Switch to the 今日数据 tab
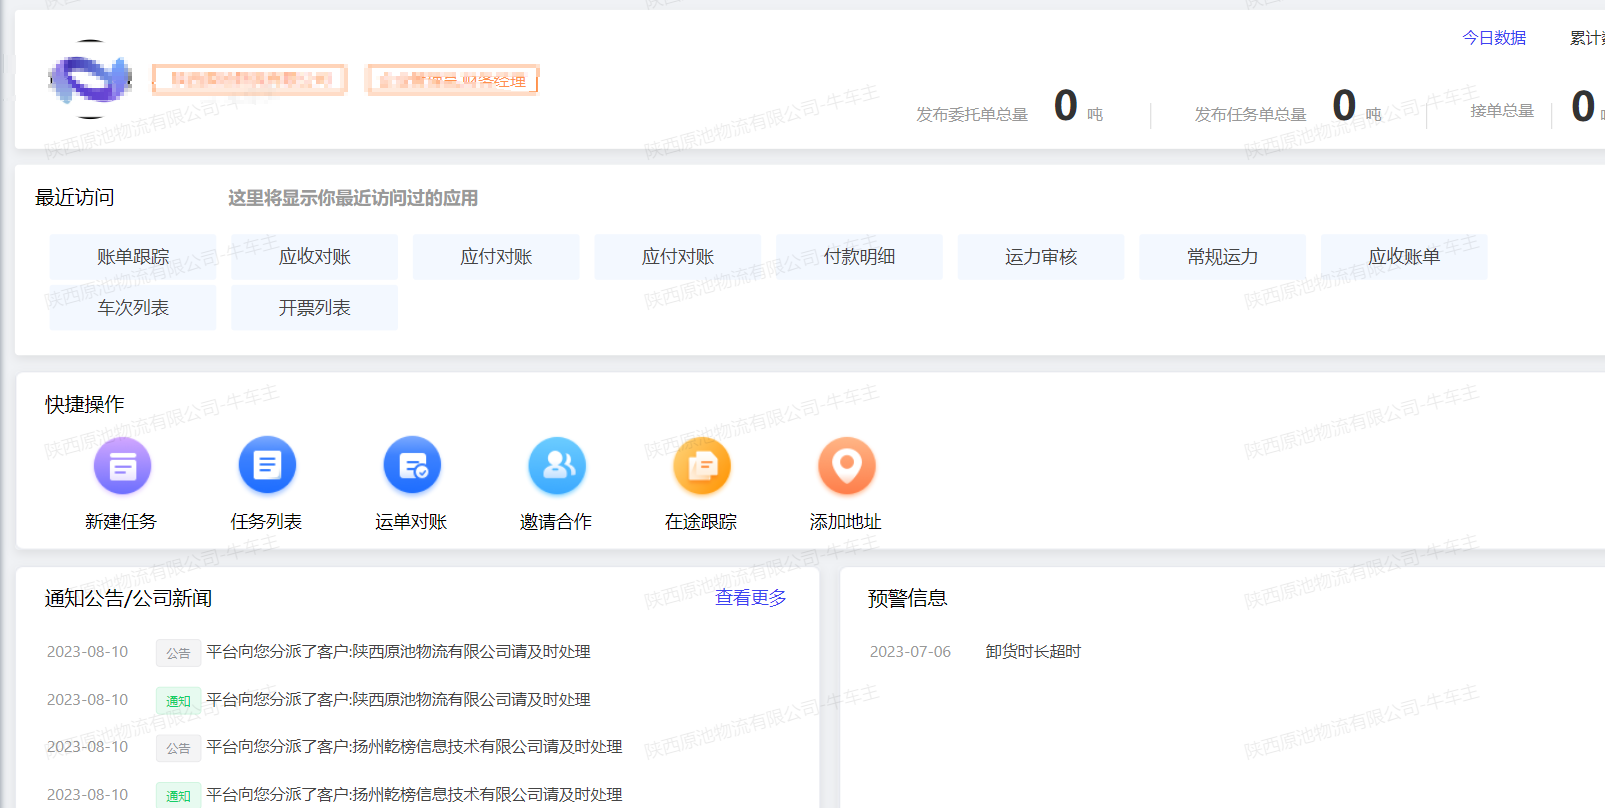Screen dimensions: 1605x808 coord(1494,38)
